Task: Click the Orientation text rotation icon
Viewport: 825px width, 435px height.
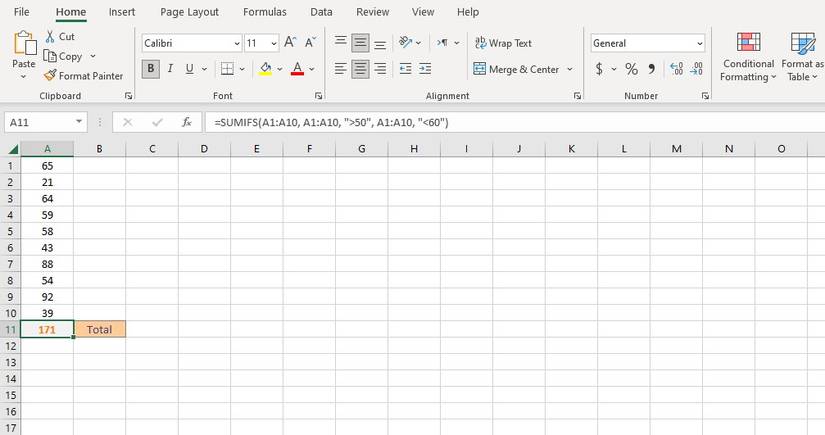Action: pos(405,42)
